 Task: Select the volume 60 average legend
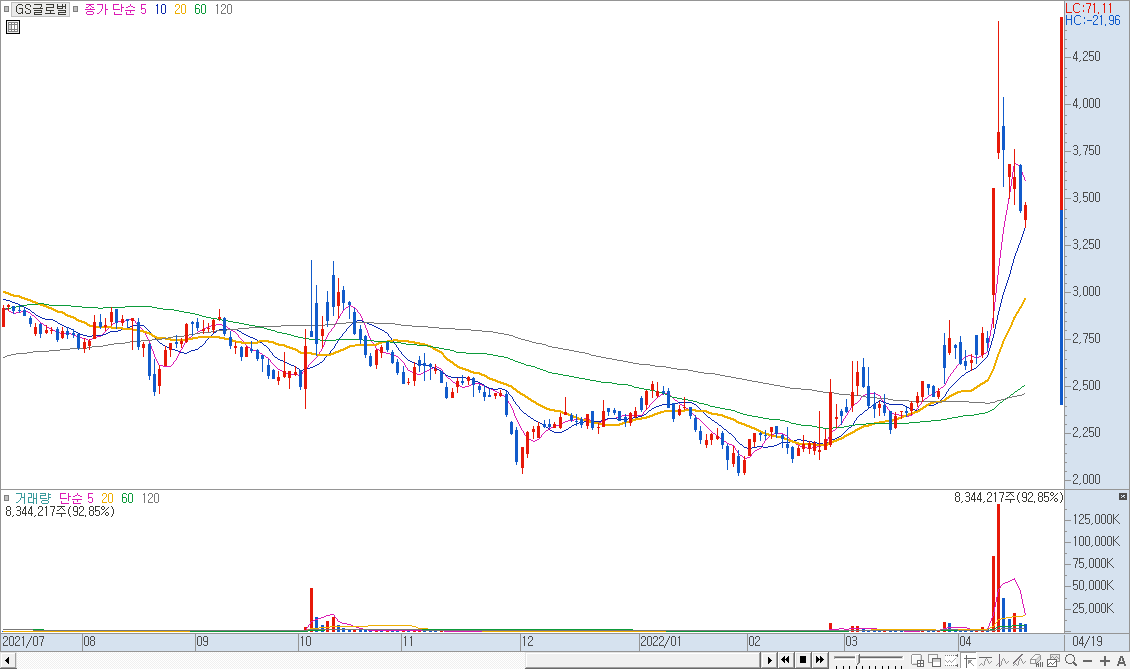128,498
